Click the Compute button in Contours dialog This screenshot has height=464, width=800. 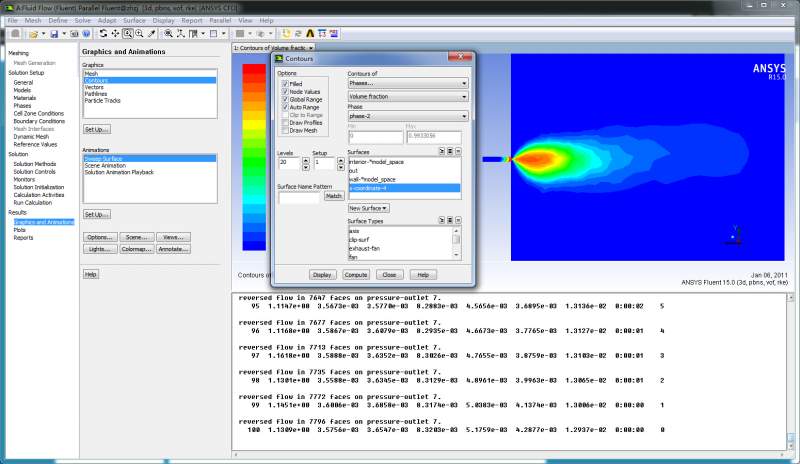(356, 274)
